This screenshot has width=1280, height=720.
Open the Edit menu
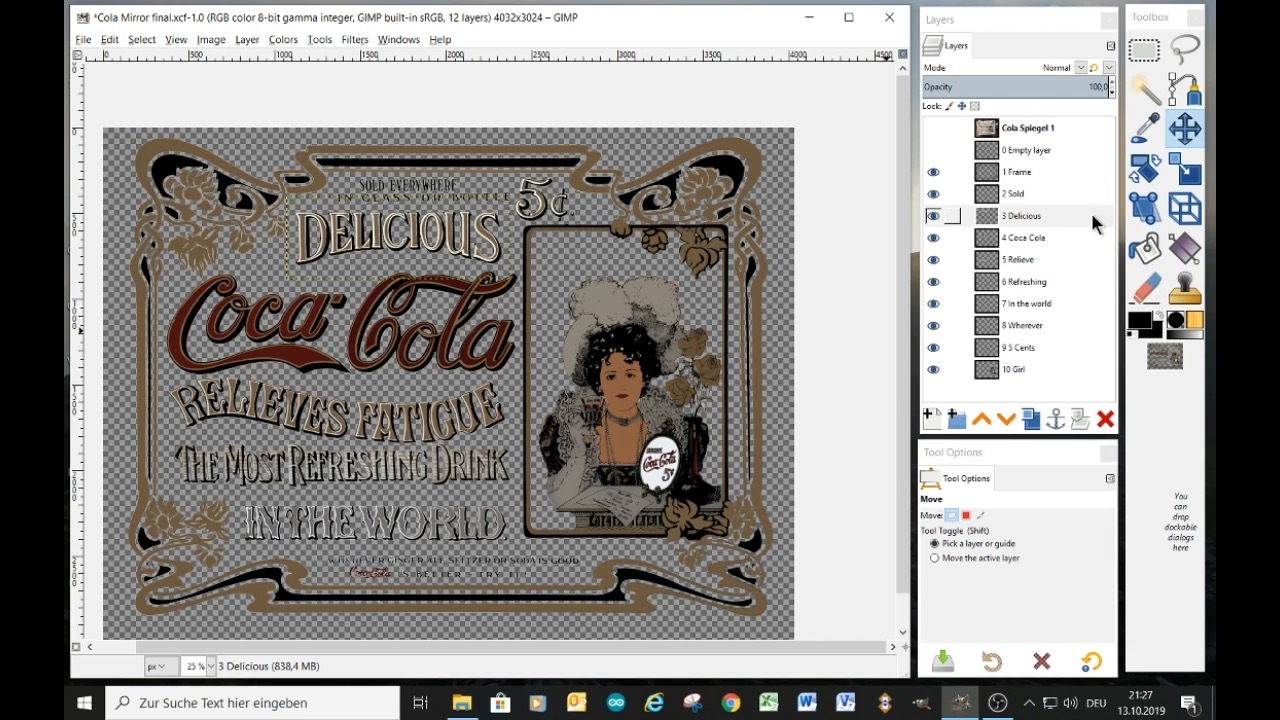click(110, 40)
